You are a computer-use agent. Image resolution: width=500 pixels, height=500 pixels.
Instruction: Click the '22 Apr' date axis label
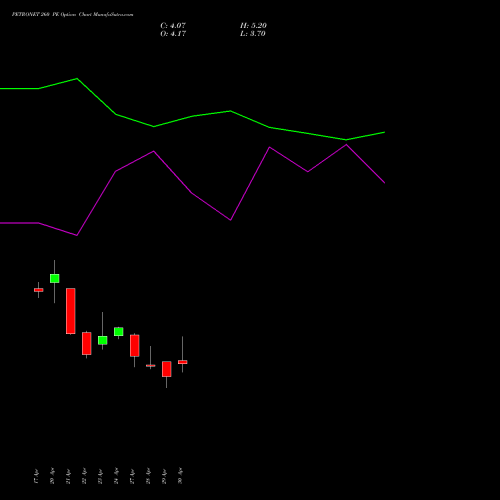pos(84,476)
